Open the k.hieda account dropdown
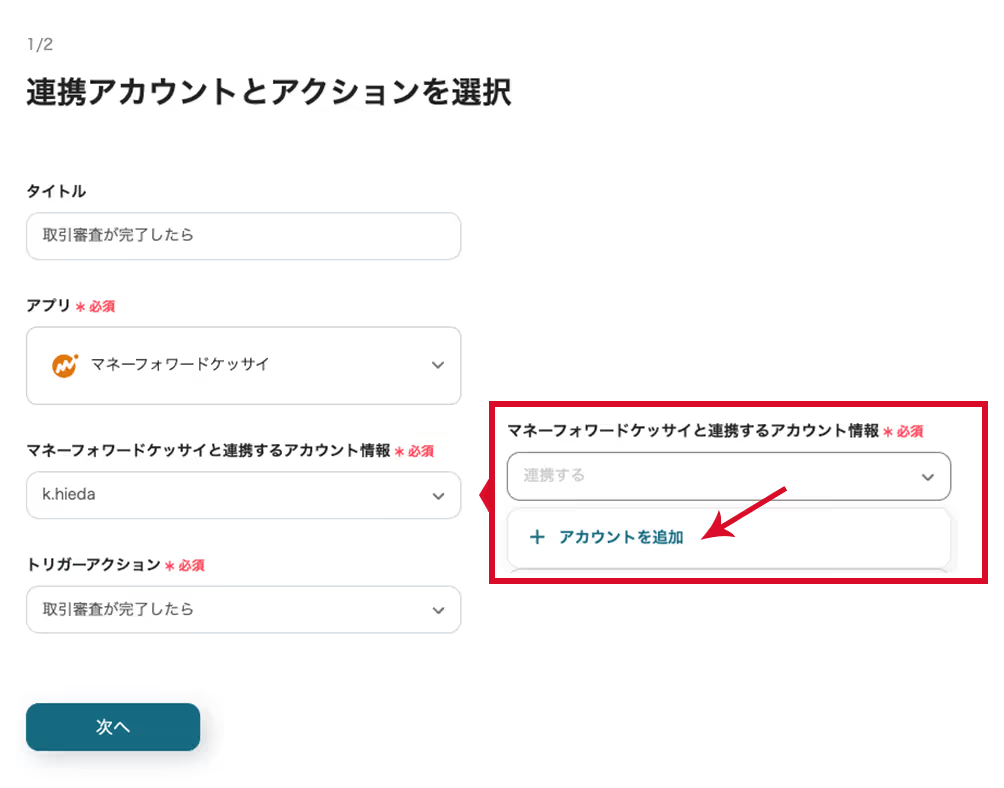 click(243, 495)
